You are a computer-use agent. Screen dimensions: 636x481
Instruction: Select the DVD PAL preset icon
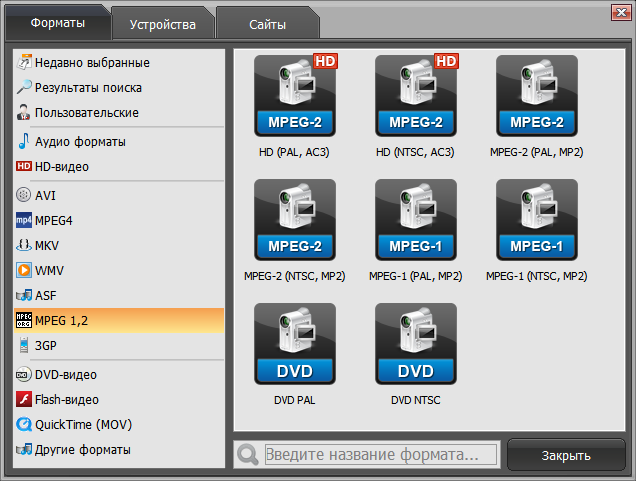(295, 344)
